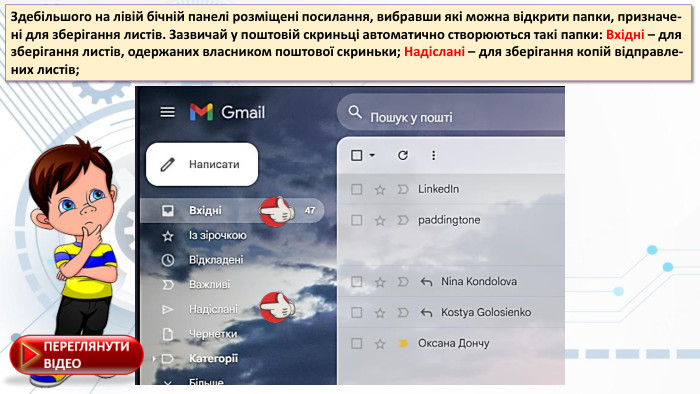
Task: Click the clock icon beside 'Відкладені'
Action: pos(168,260)
